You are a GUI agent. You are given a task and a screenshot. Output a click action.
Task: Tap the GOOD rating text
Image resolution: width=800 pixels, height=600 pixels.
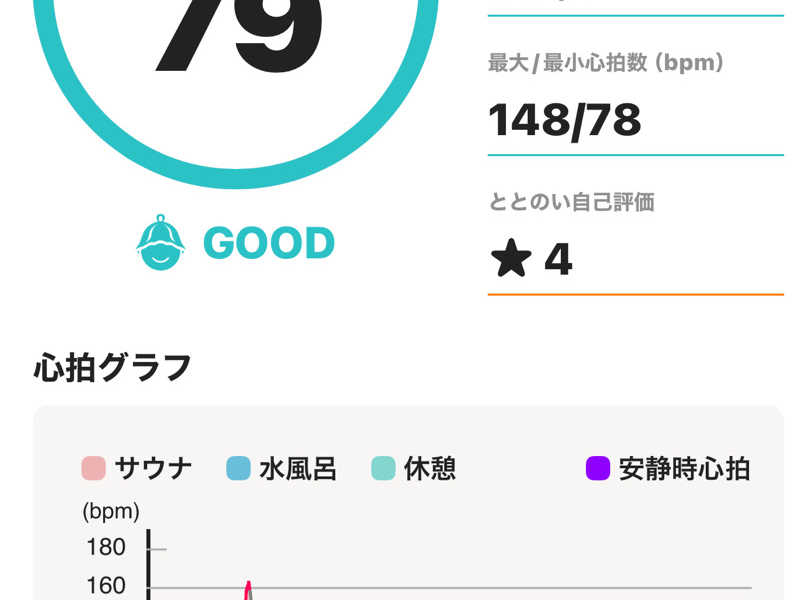(268, 243)
